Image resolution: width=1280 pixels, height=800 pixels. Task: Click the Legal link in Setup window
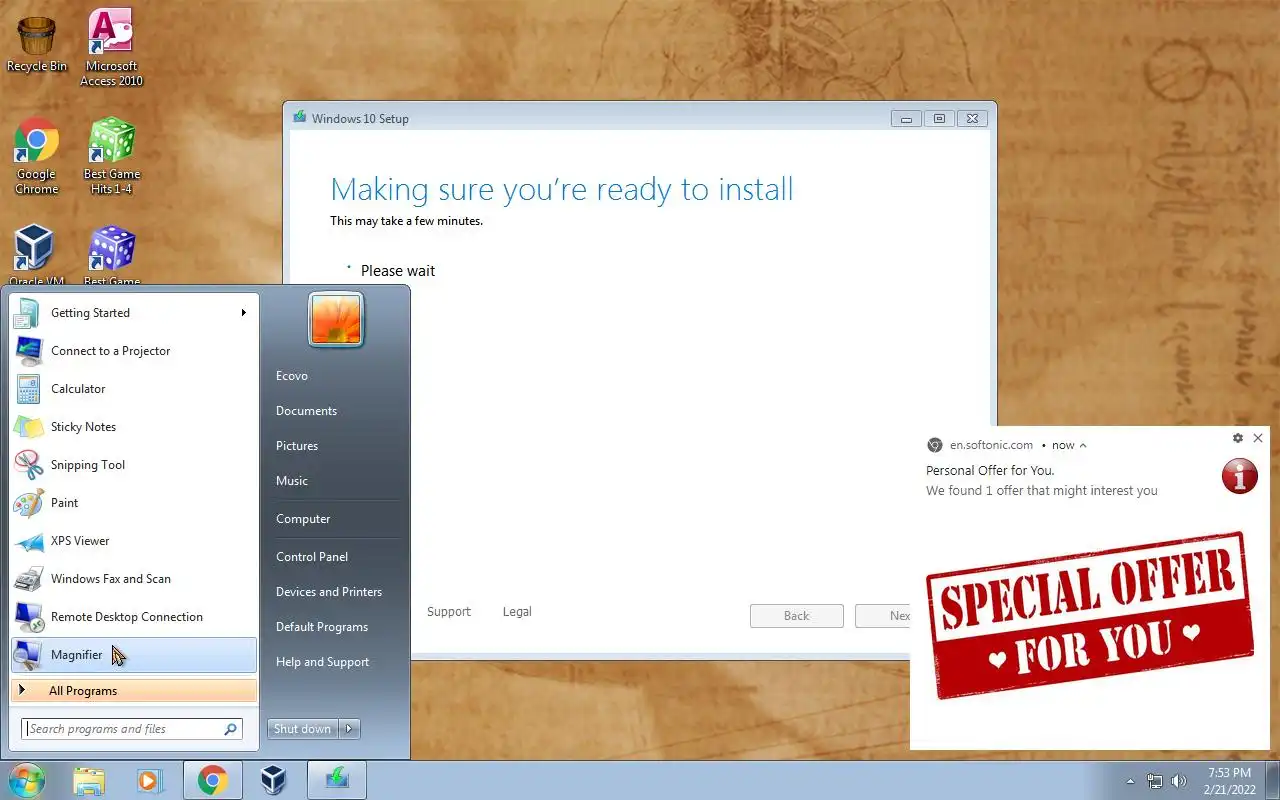coord(517,612)
